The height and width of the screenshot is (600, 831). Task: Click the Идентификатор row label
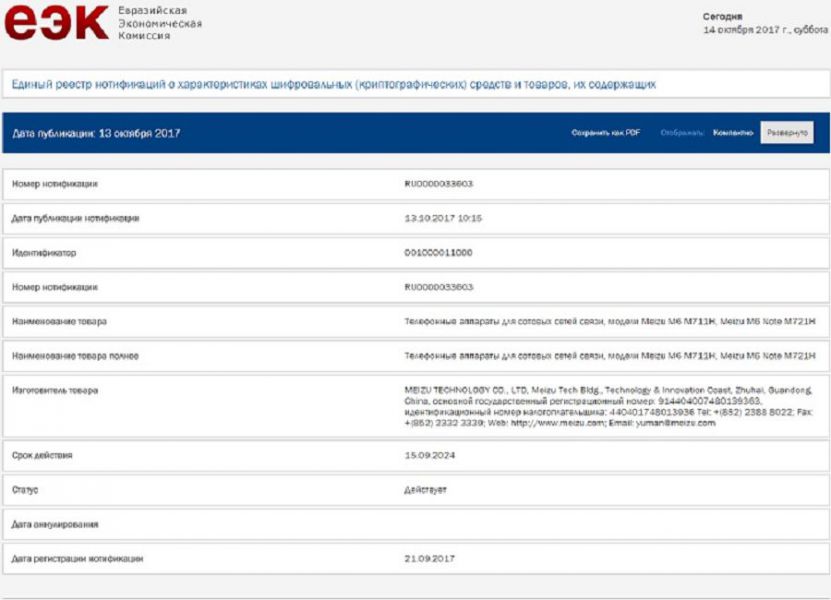click(x=44, y=253)
